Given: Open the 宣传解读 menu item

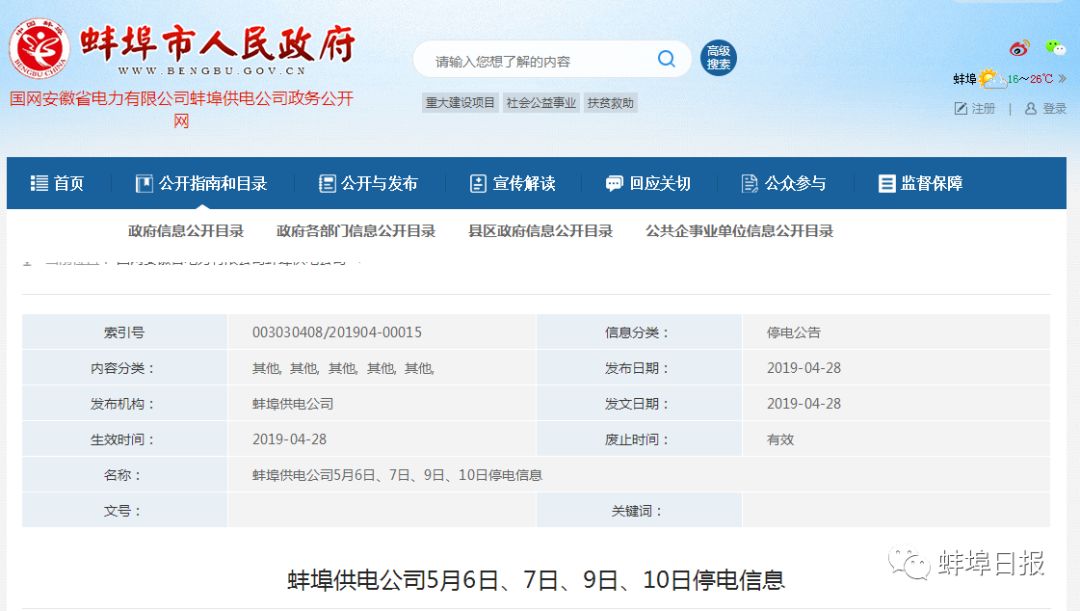Looking at the screenshot, I should click(512, 183).
